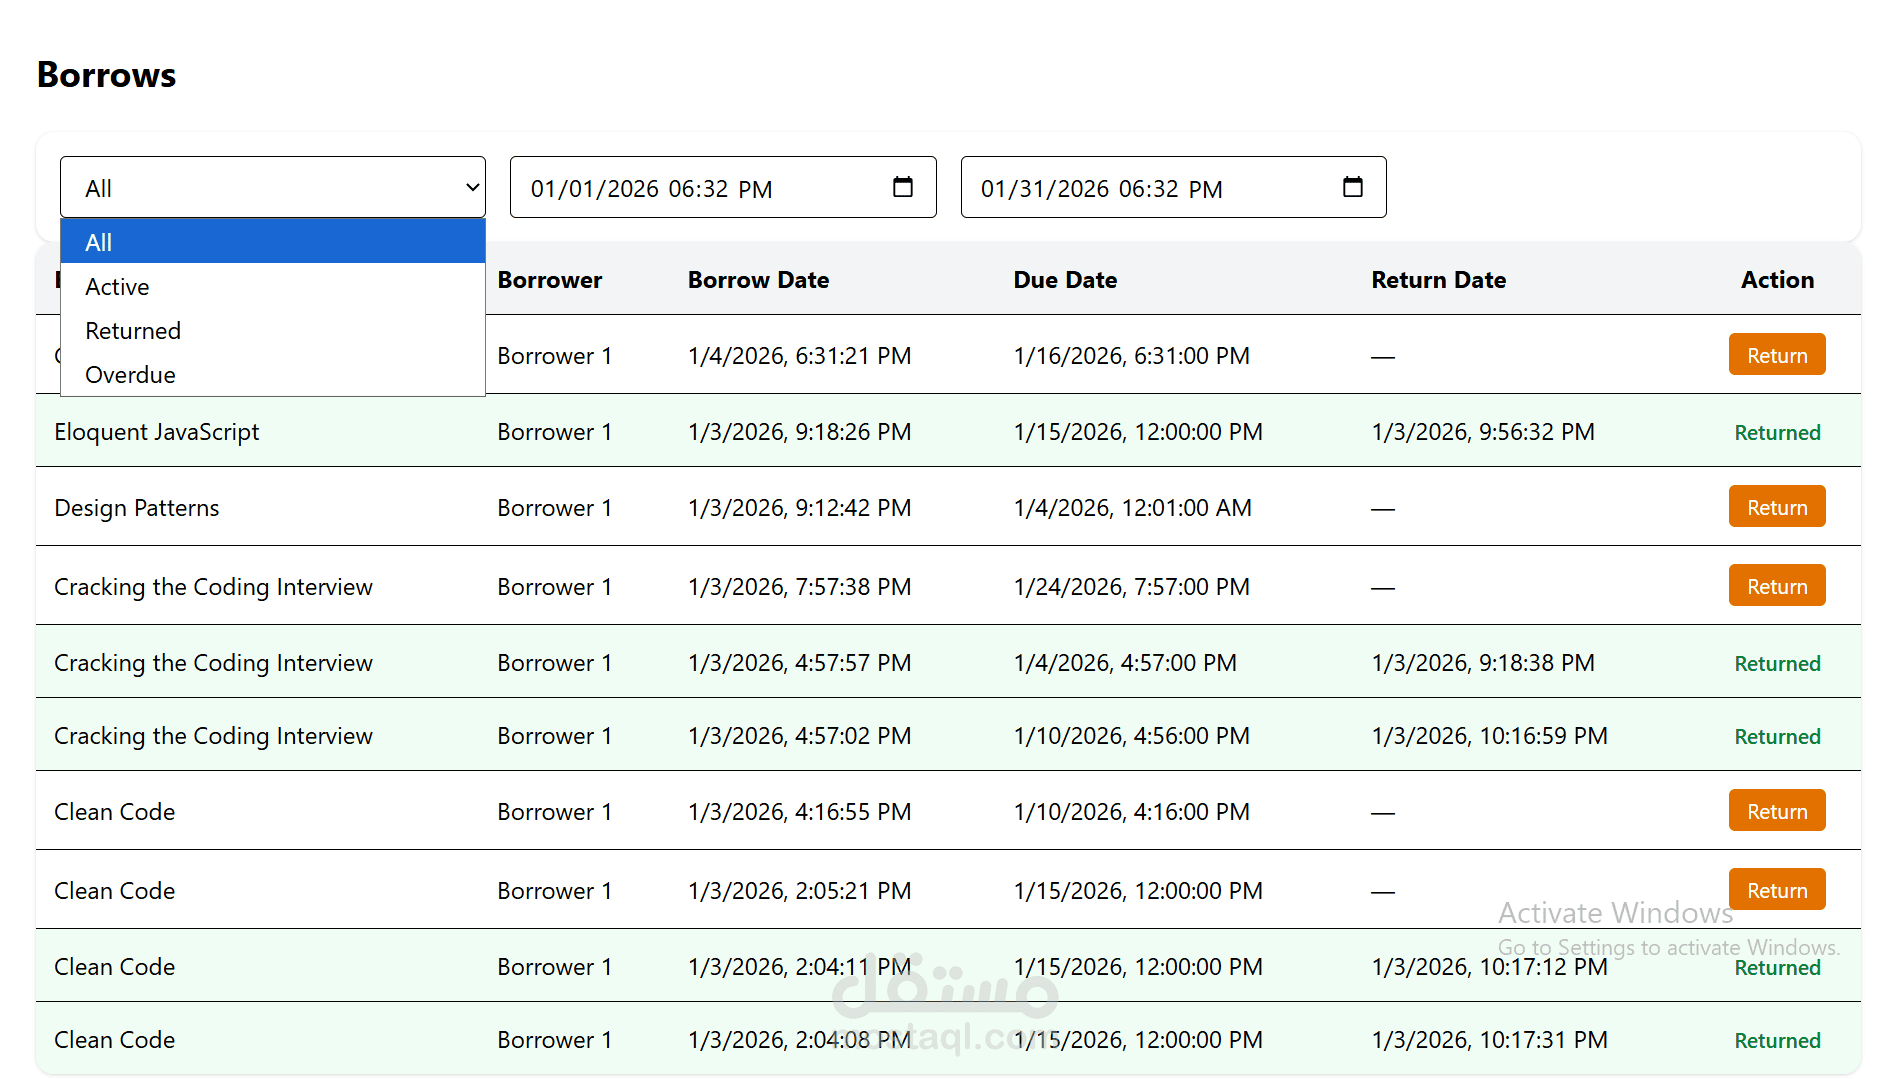Screen dimensions: 1892x1079
Task: Return Clean Code borrowed at 2:05:21 PM
Action: tap(1776, 890)
